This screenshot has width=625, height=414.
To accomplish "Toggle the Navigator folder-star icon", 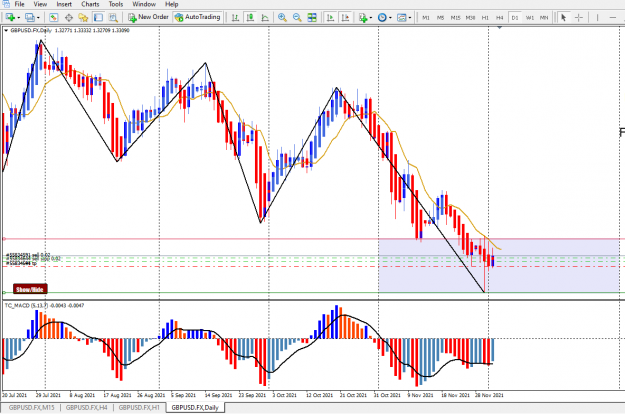I will [x=83, y=18].
